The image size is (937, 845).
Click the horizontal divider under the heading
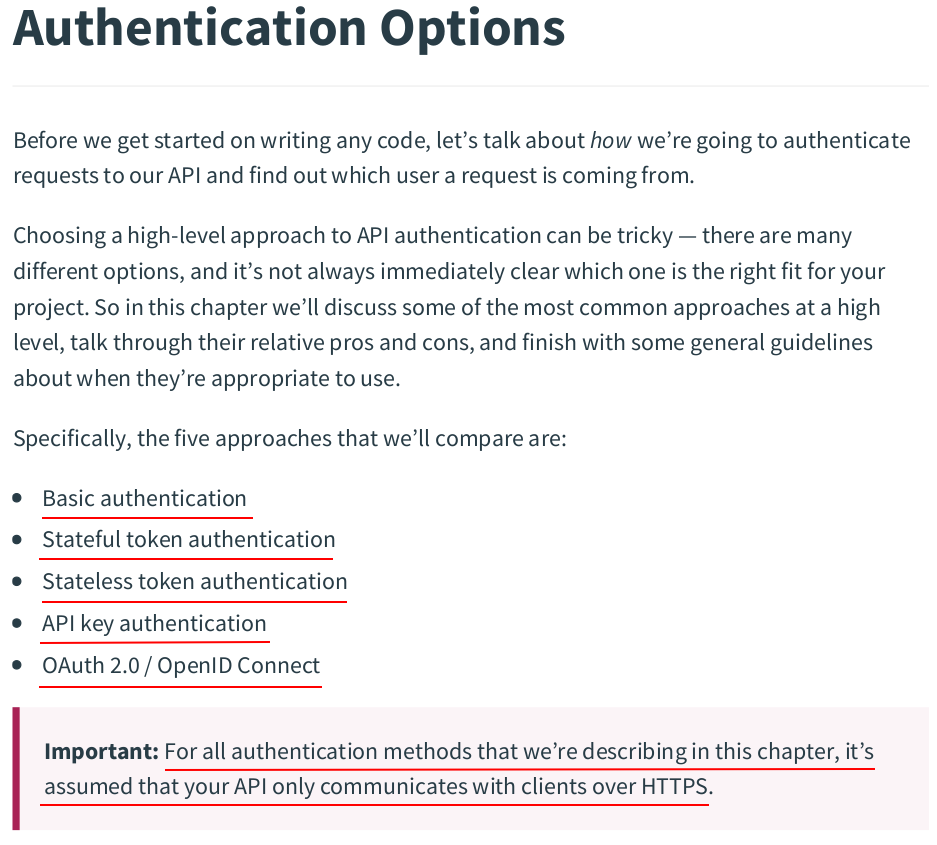coord(470,86)
